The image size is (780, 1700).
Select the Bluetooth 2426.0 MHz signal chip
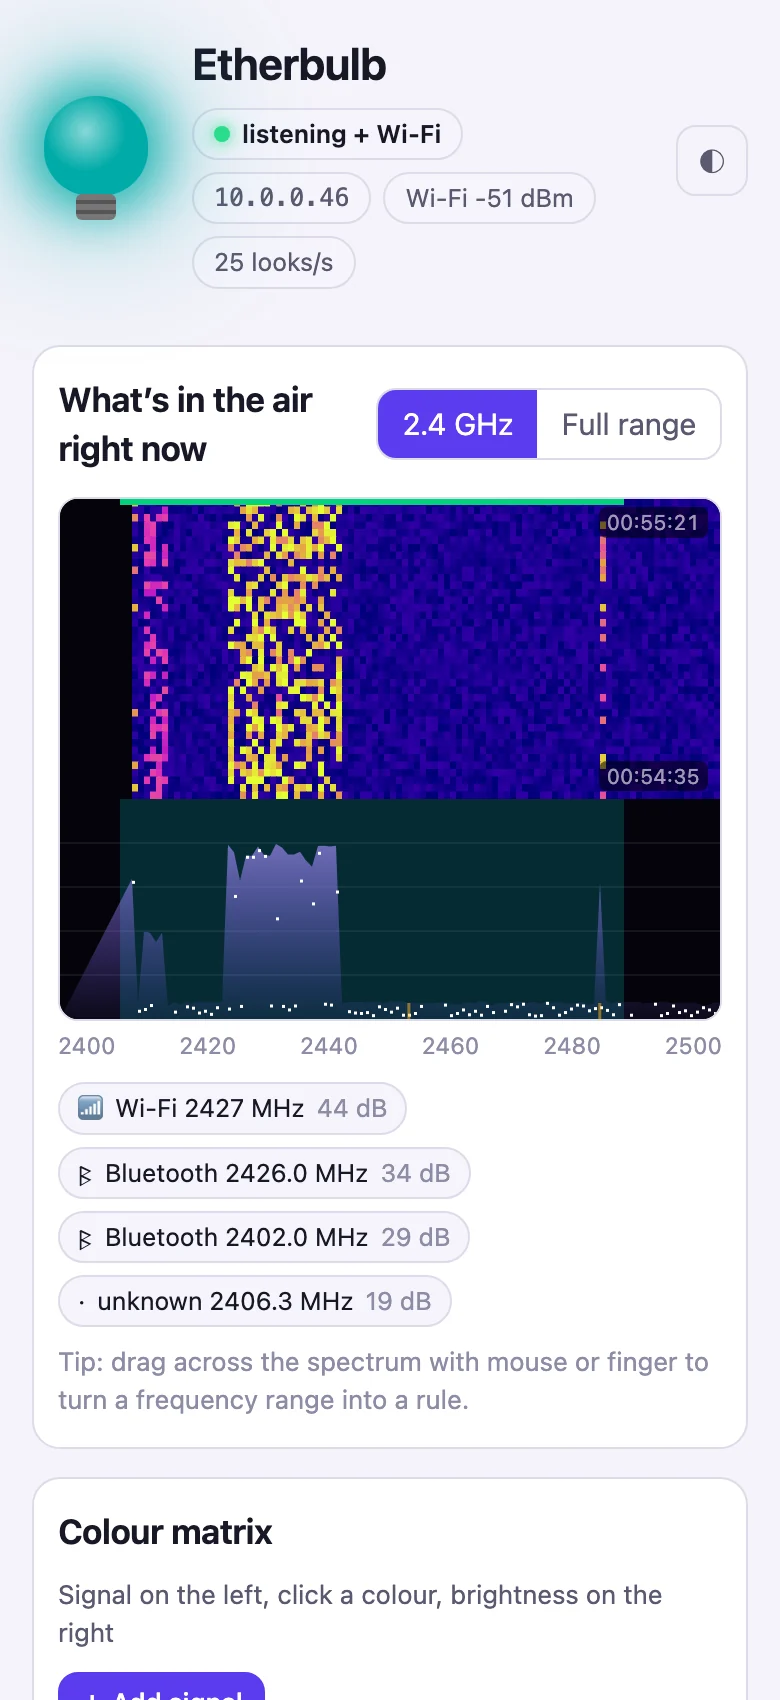point(264,1173)
